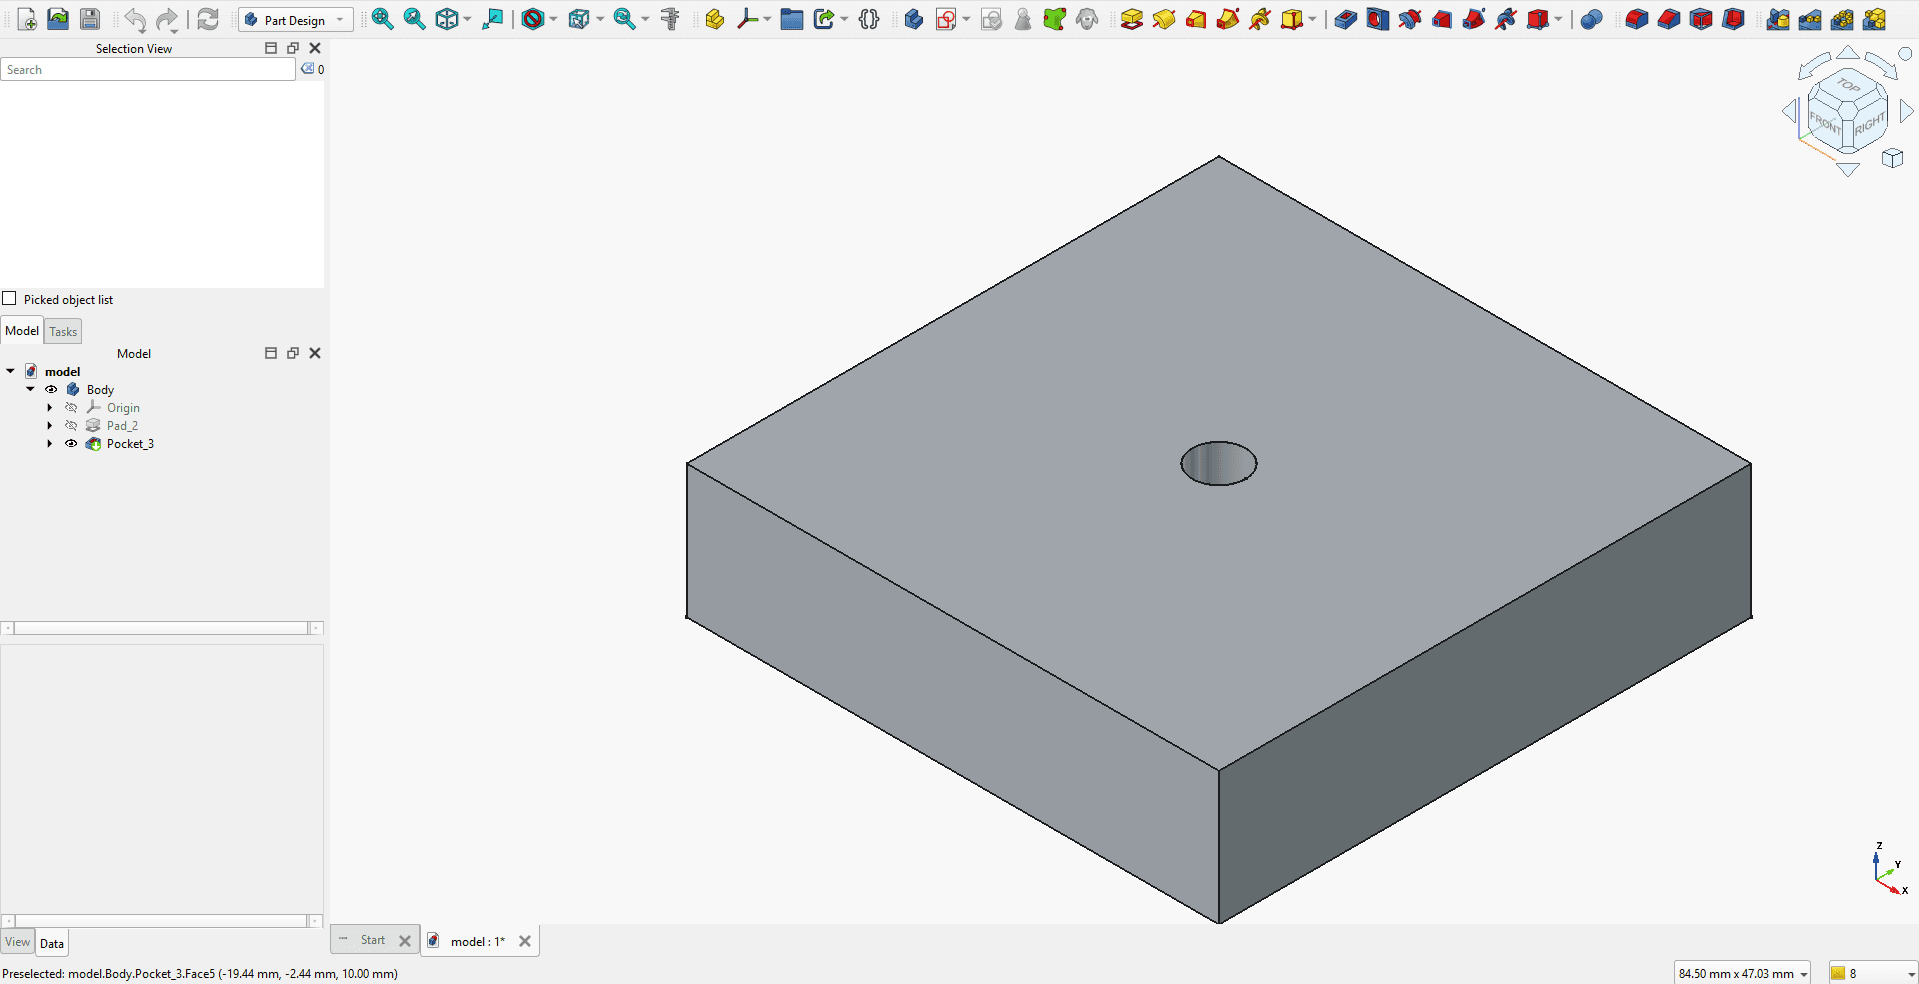Open the draw style dropdown arrow
Viewport: 1919px width, 984px height.
coord(553,19)
